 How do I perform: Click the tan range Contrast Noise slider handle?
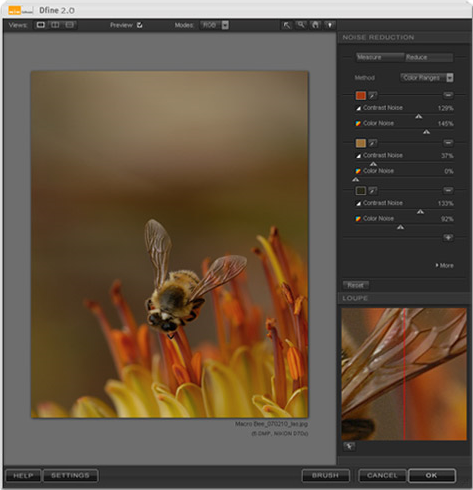373,164
